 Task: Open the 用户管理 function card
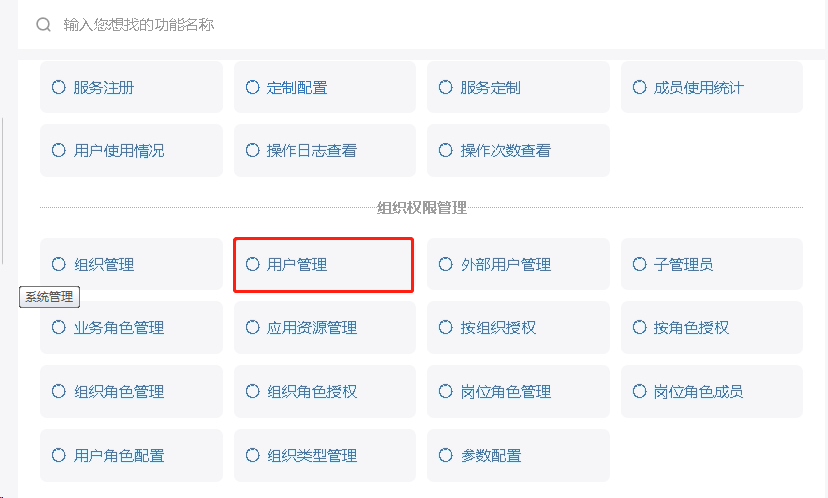click(324, 264)
